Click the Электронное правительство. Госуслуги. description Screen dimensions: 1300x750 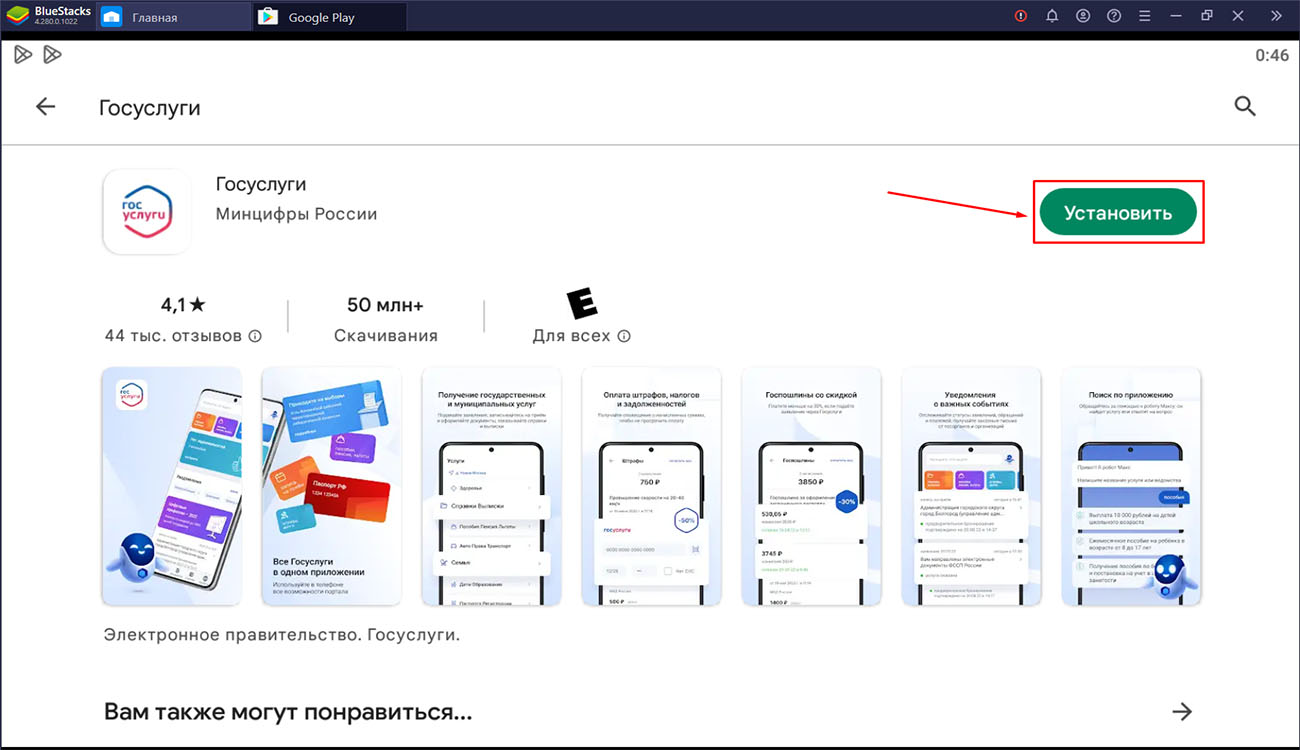[x=282, y=635]
